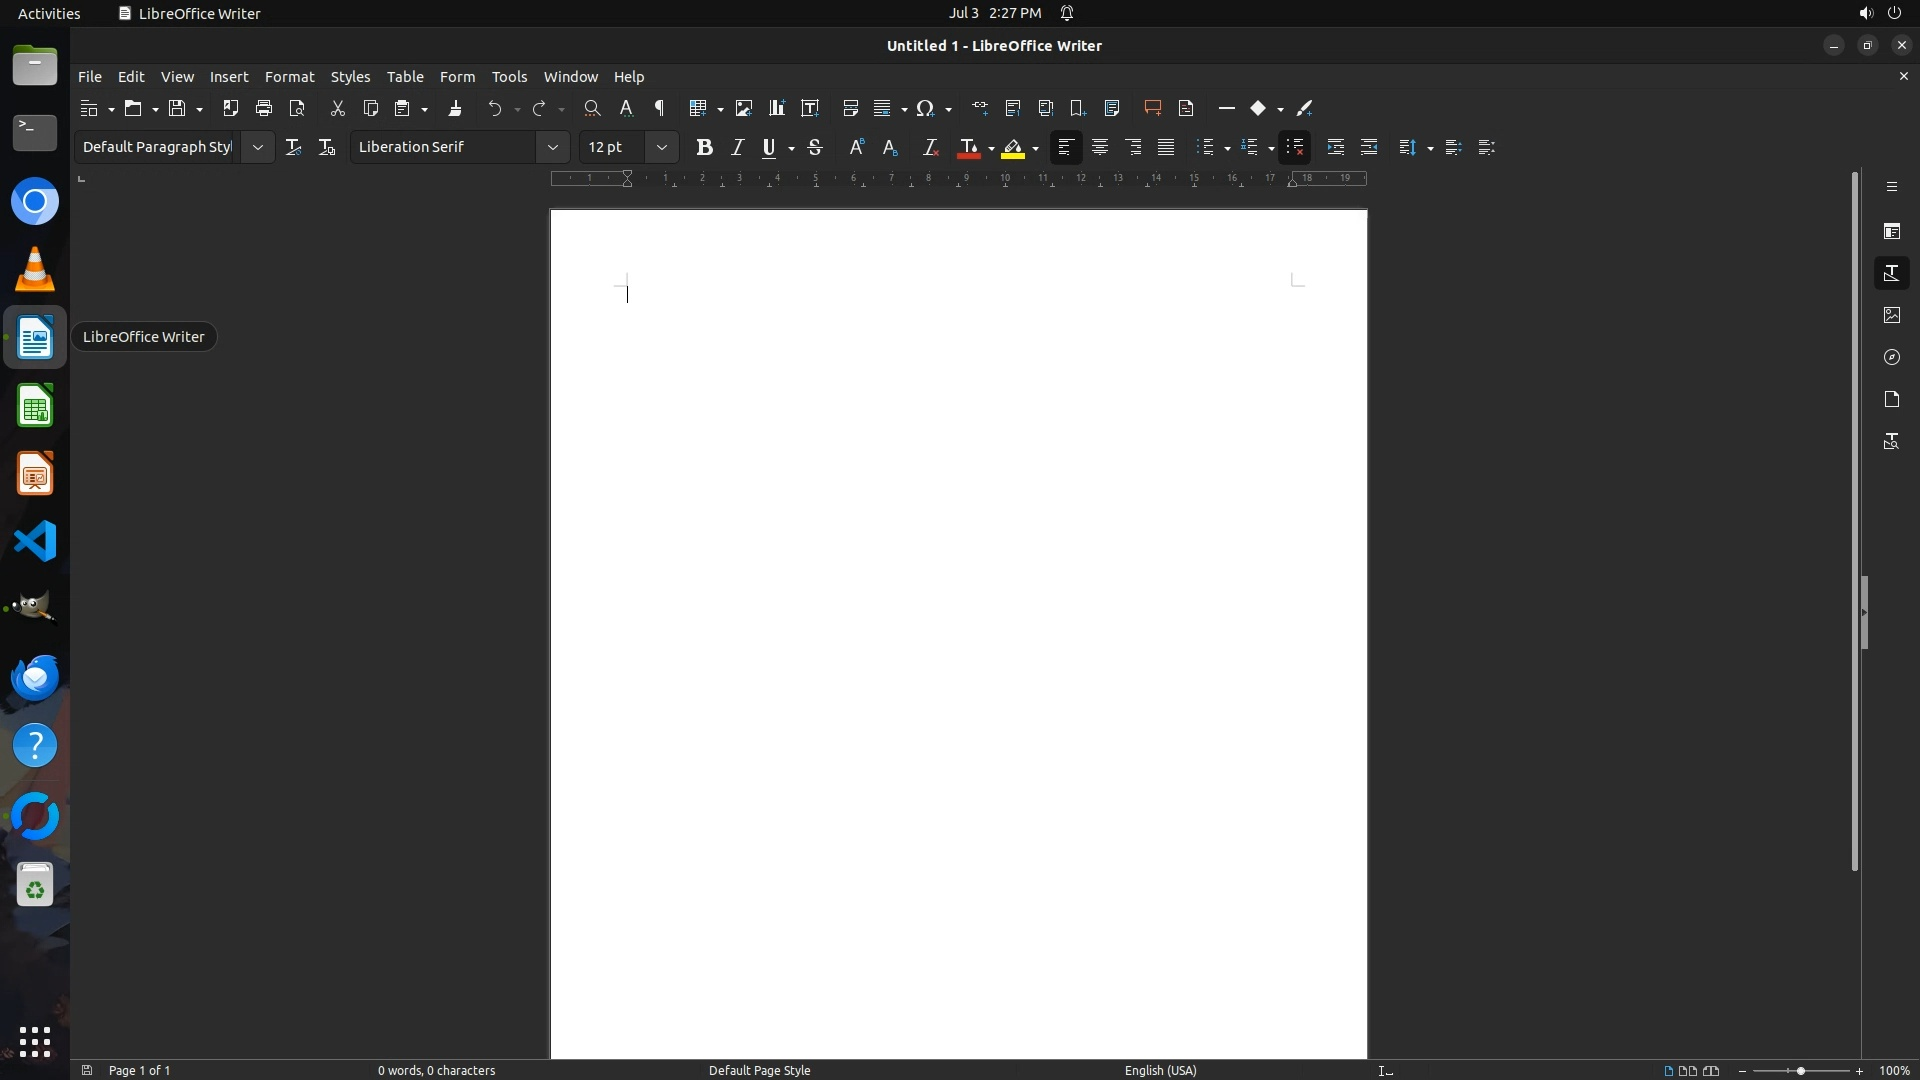Click the Strikethrough formatting icon

click(815, 147)
